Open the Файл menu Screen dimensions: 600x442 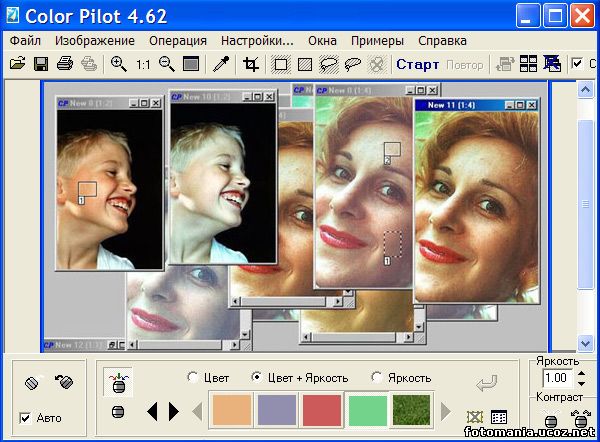coord(25,41)
